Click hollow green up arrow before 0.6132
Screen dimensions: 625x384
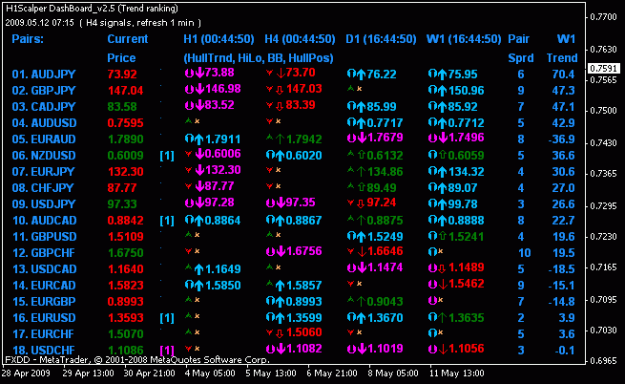(x=361, y=156)
